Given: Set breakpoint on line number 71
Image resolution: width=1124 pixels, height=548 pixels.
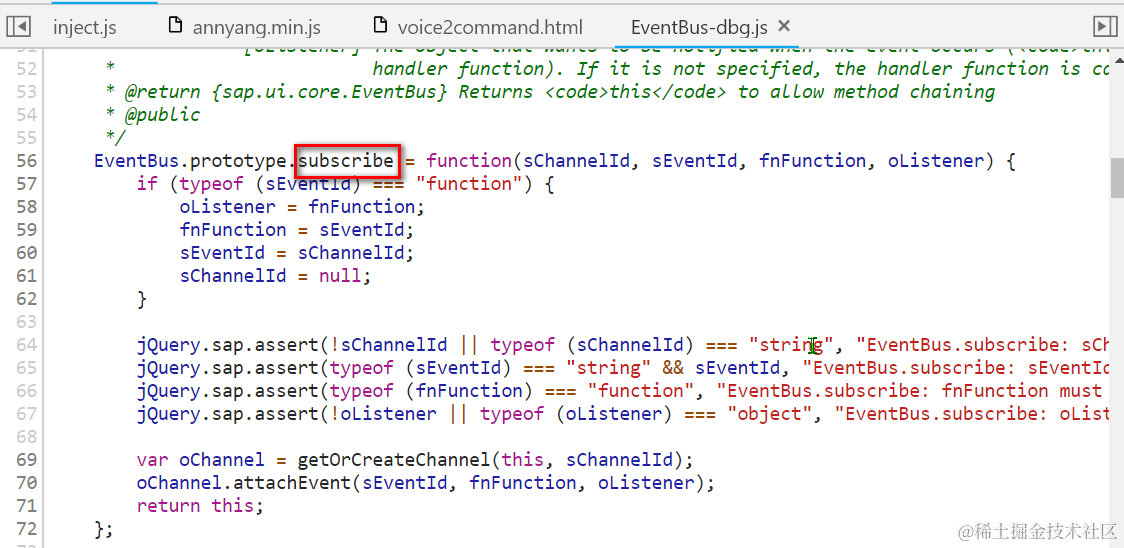Looking at the screenshot, I should point(26,505).
